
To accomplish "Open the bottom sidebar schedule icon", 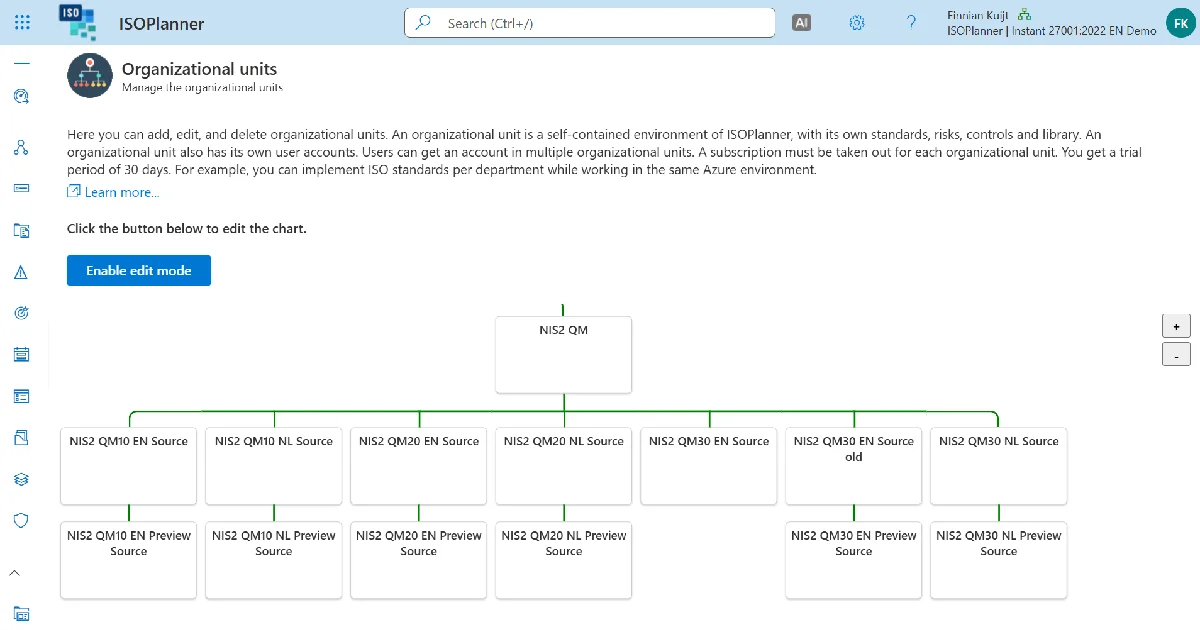I will [x=21, y=613].
